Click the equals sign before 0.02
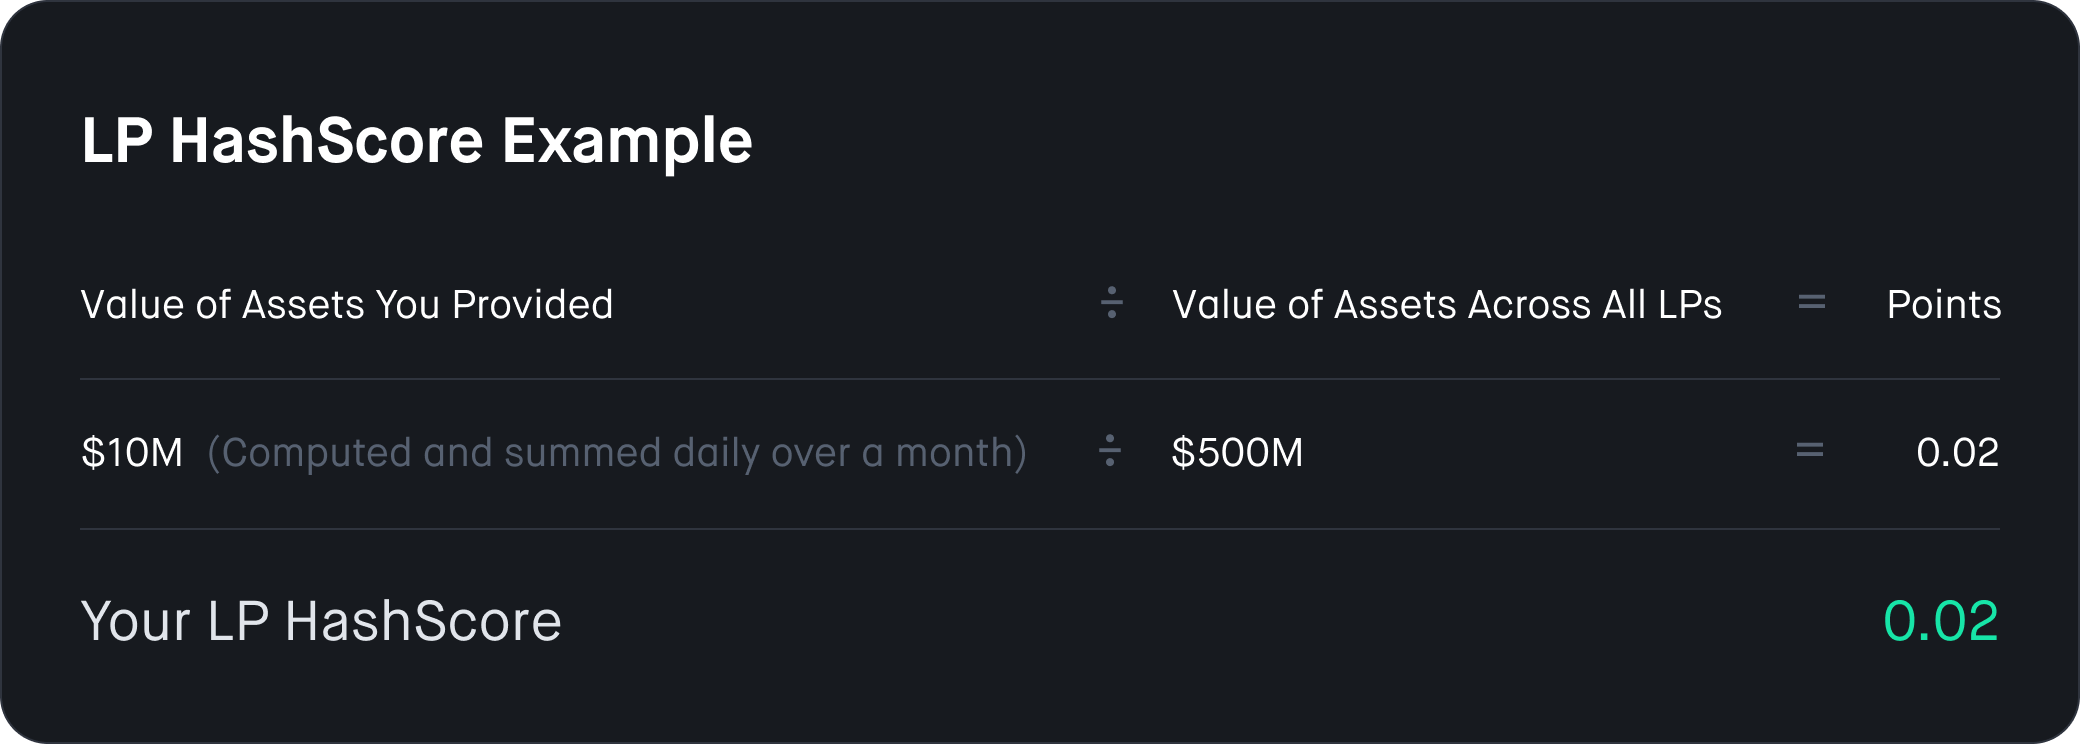The width and height of the screenshot is (2080, 744). point(1810,451)
